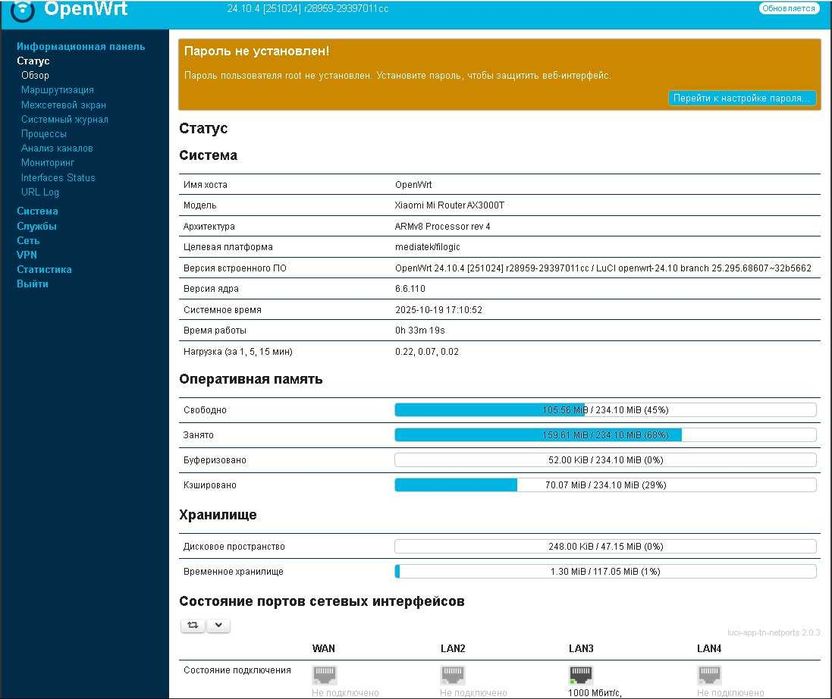This screenshot has width=832, height=699.
Task: Click the Свободно memory progress bar
Action: click(x=605, y=410)
